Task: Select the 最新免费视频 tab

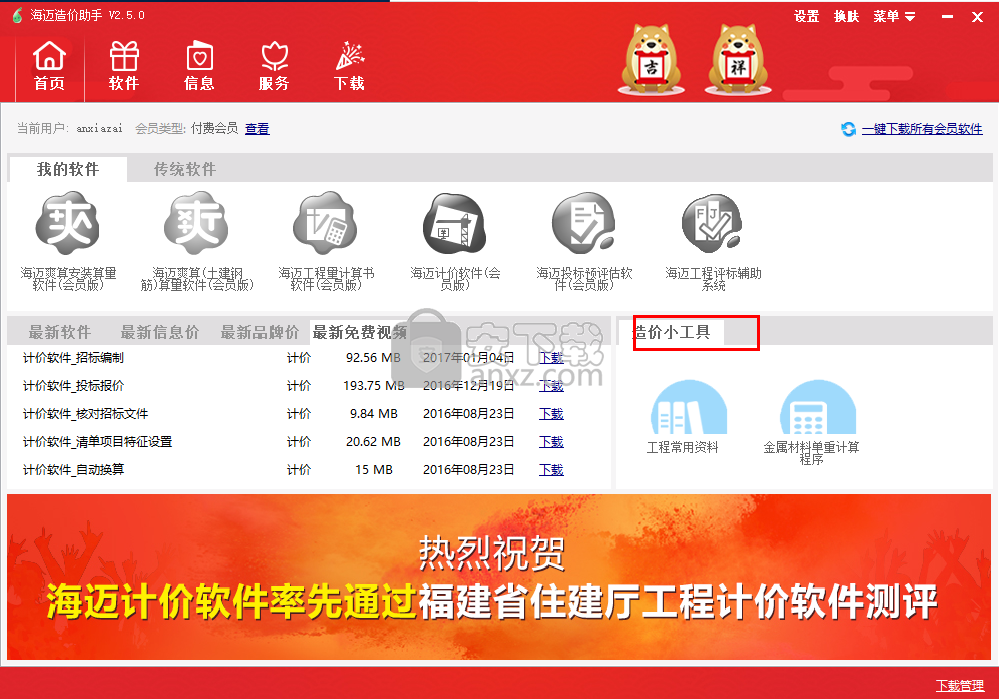Action: tap(359, 332)
